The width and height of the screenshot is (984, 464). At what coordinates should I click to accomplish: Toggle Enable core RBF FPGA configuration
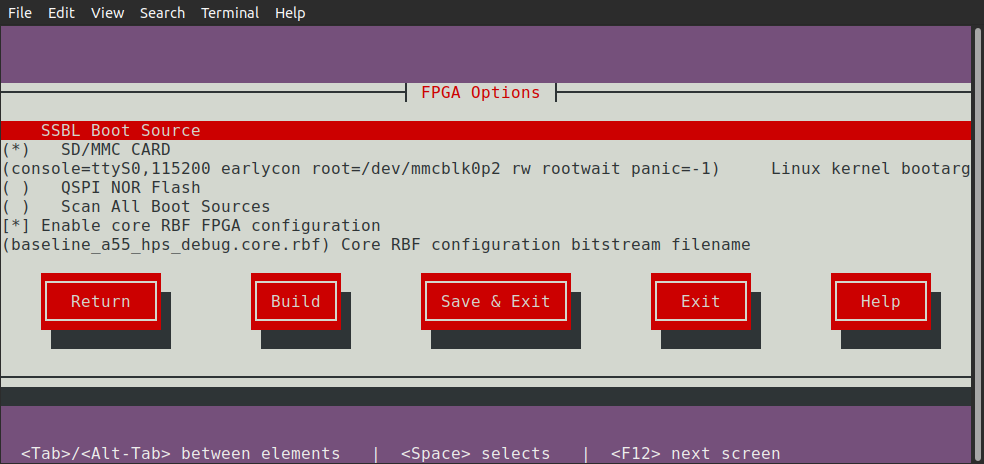(190, 226)
